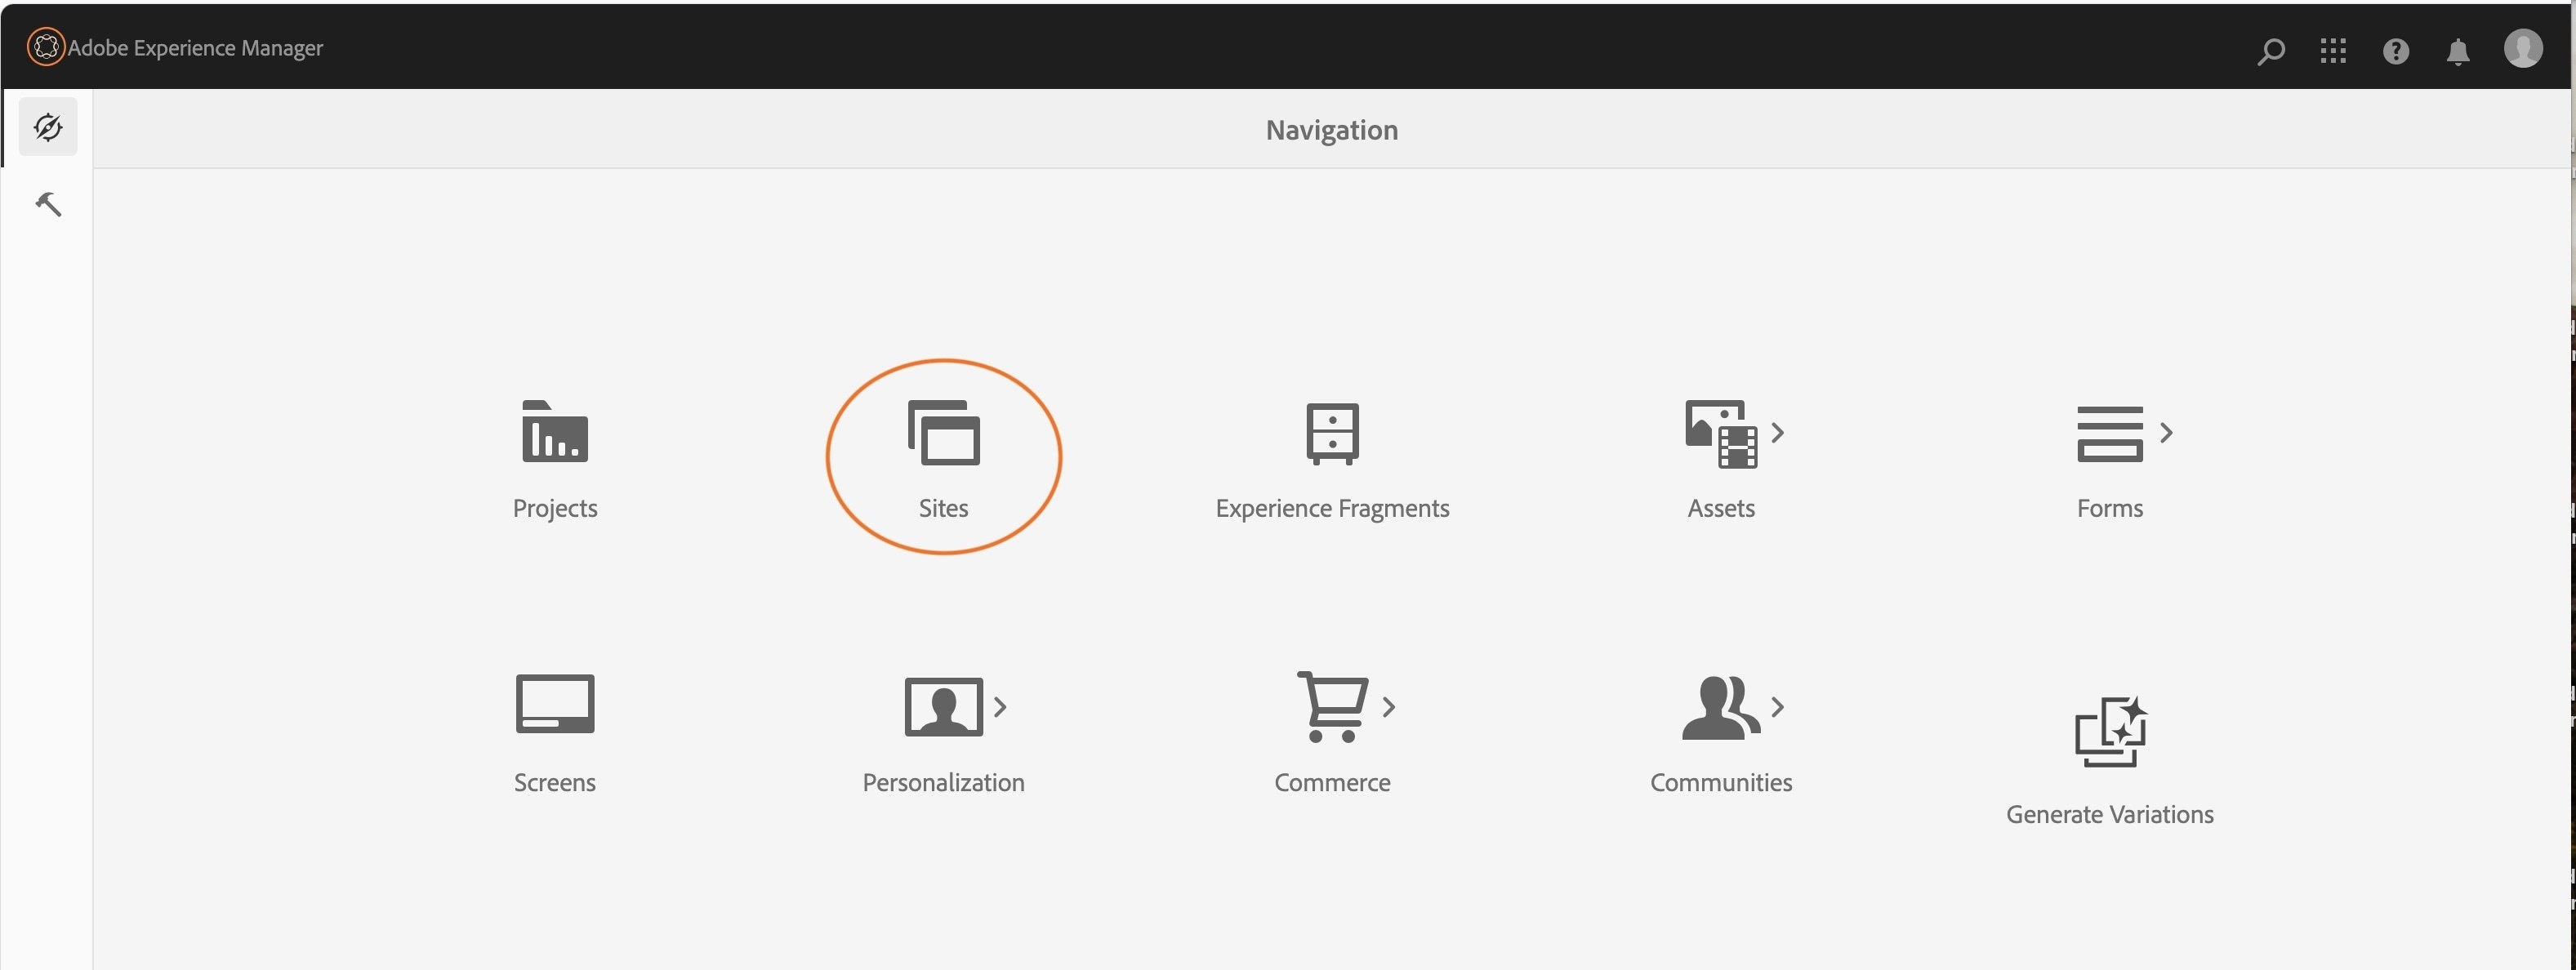Expand the Commerce submenu chevron
The image size is (2576, 970).
[x=1388, y=707]
